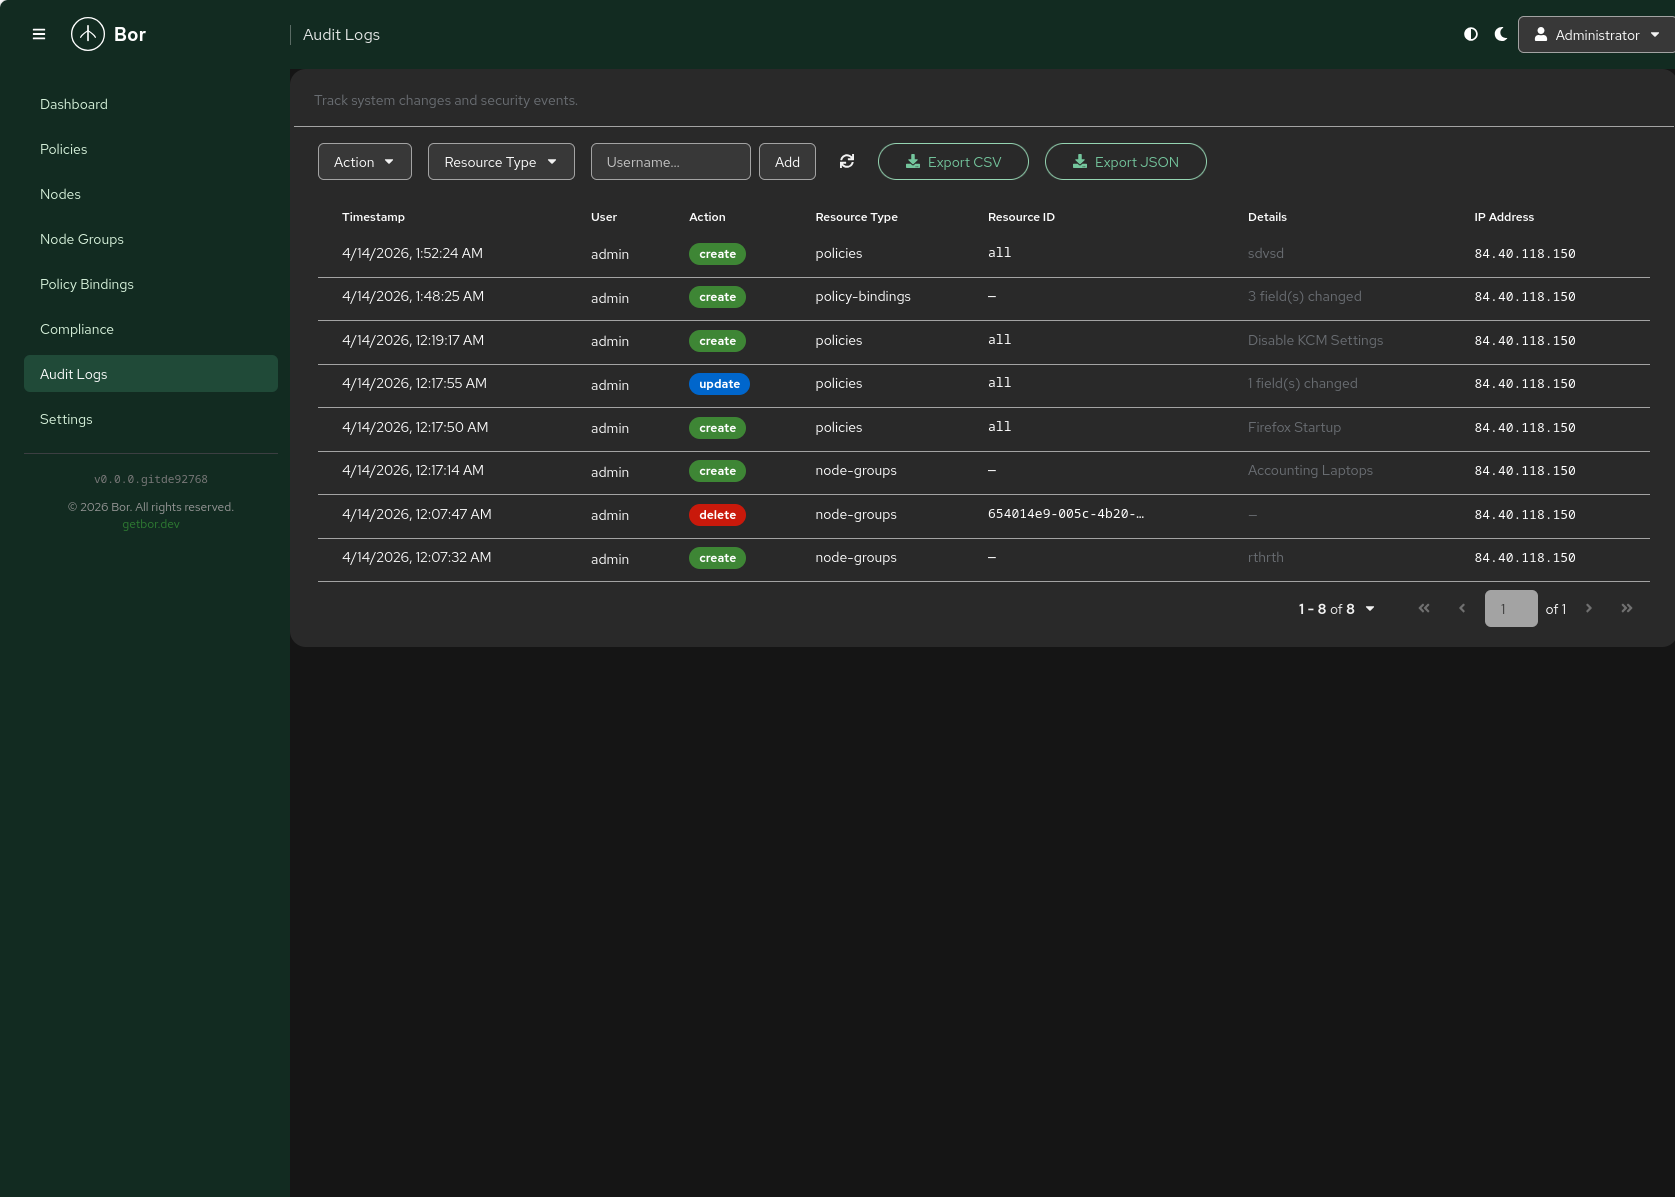Click the sdvsd detail text
Screen dimensions: 1675x1197
point(1265,254)
